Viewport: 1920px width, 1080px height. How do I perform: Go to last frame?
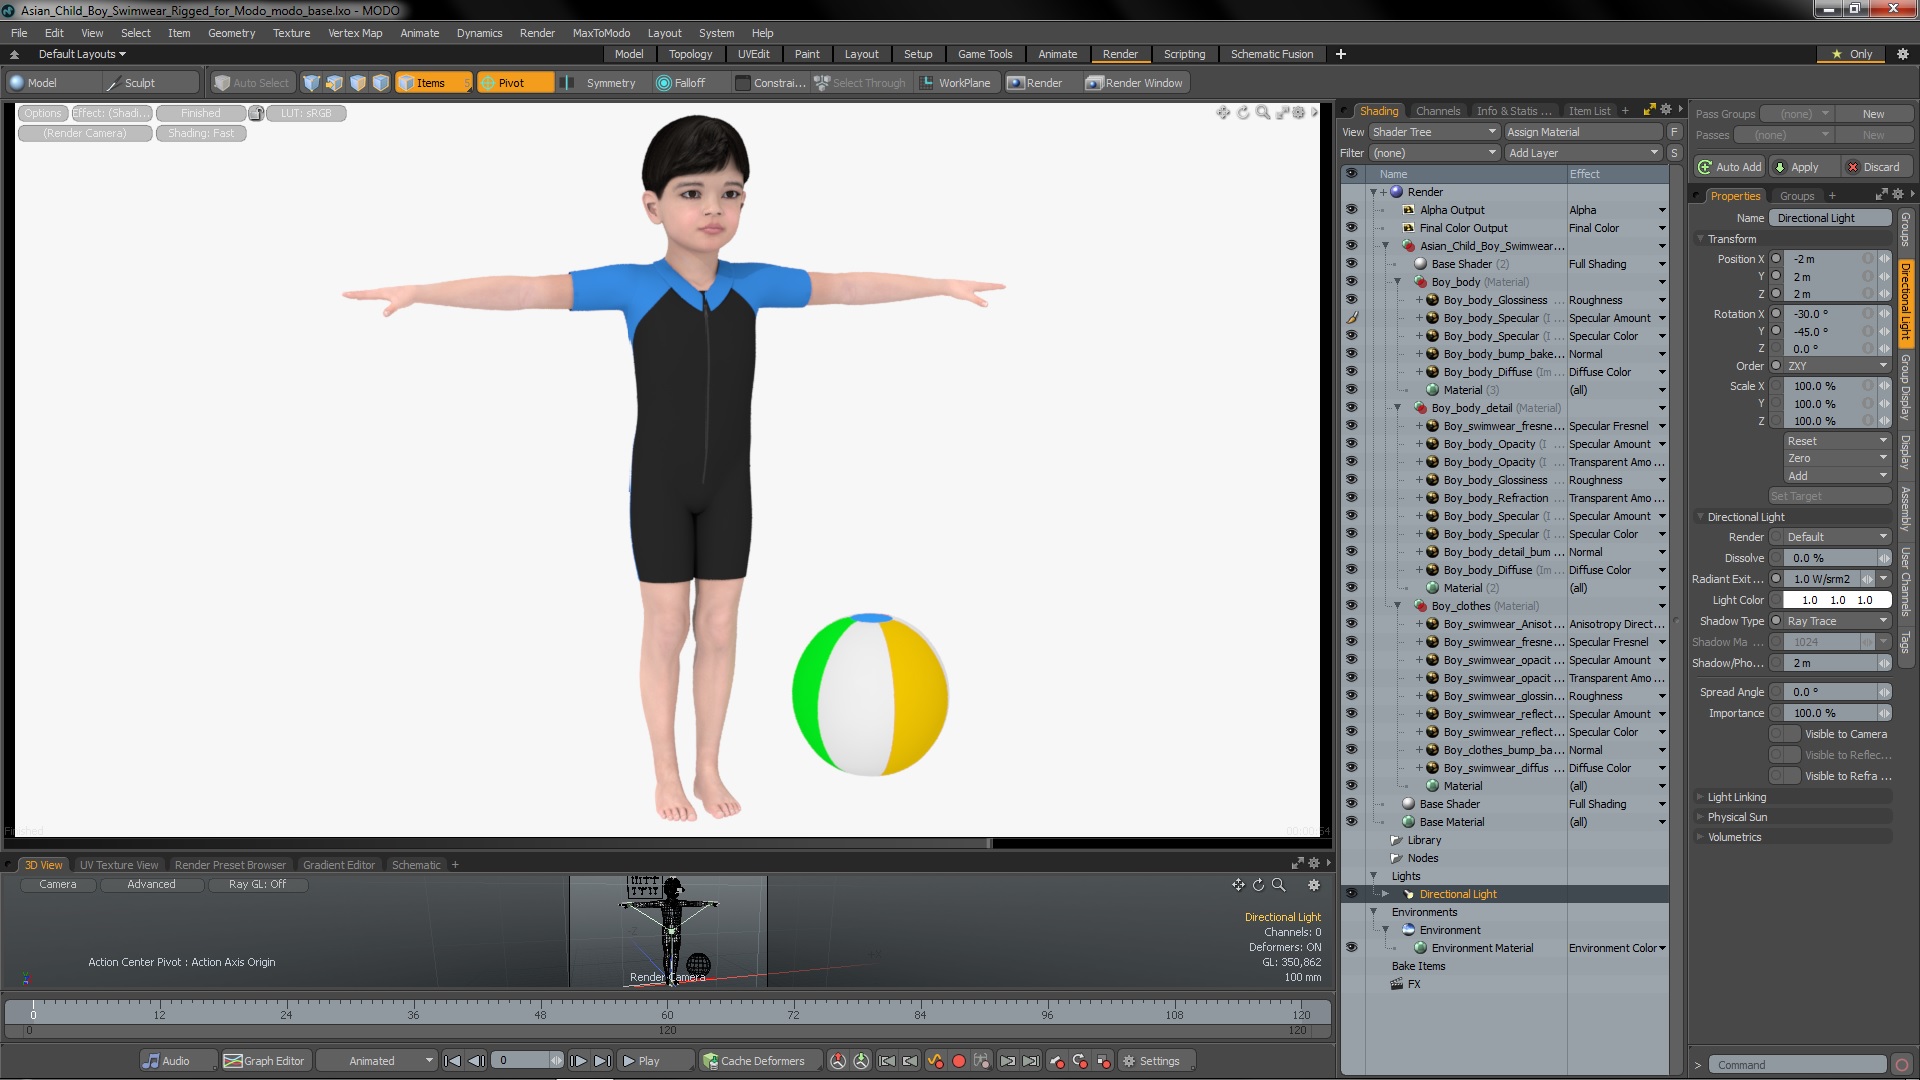[x=602, y=1061]
